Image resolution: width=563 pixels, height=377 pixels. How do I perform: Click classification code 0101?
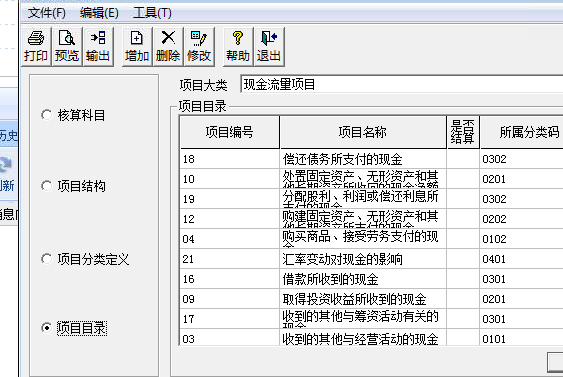522,338
